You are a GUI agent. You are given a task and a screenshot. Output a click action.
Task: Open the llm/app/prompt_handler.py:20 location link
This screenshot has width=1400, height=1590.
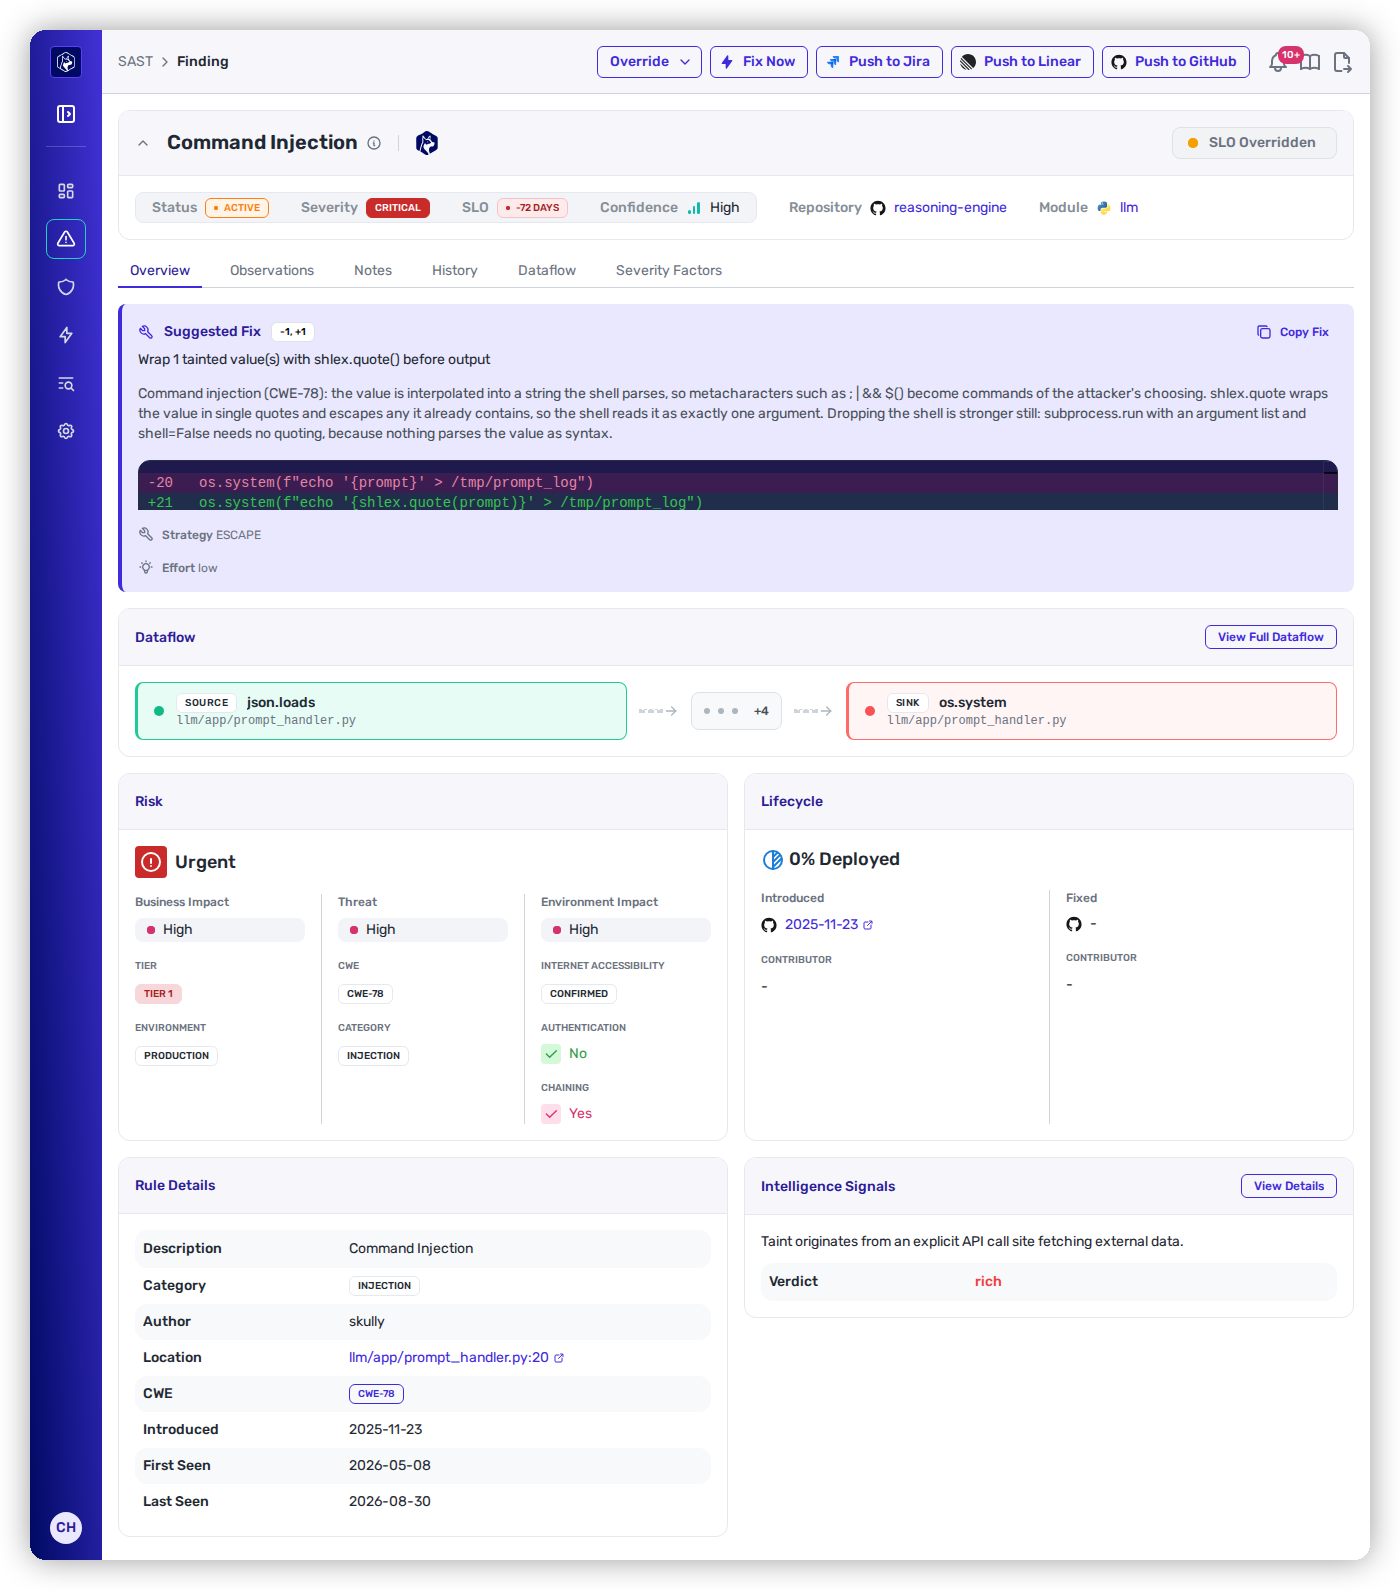tap(449, 1358)
